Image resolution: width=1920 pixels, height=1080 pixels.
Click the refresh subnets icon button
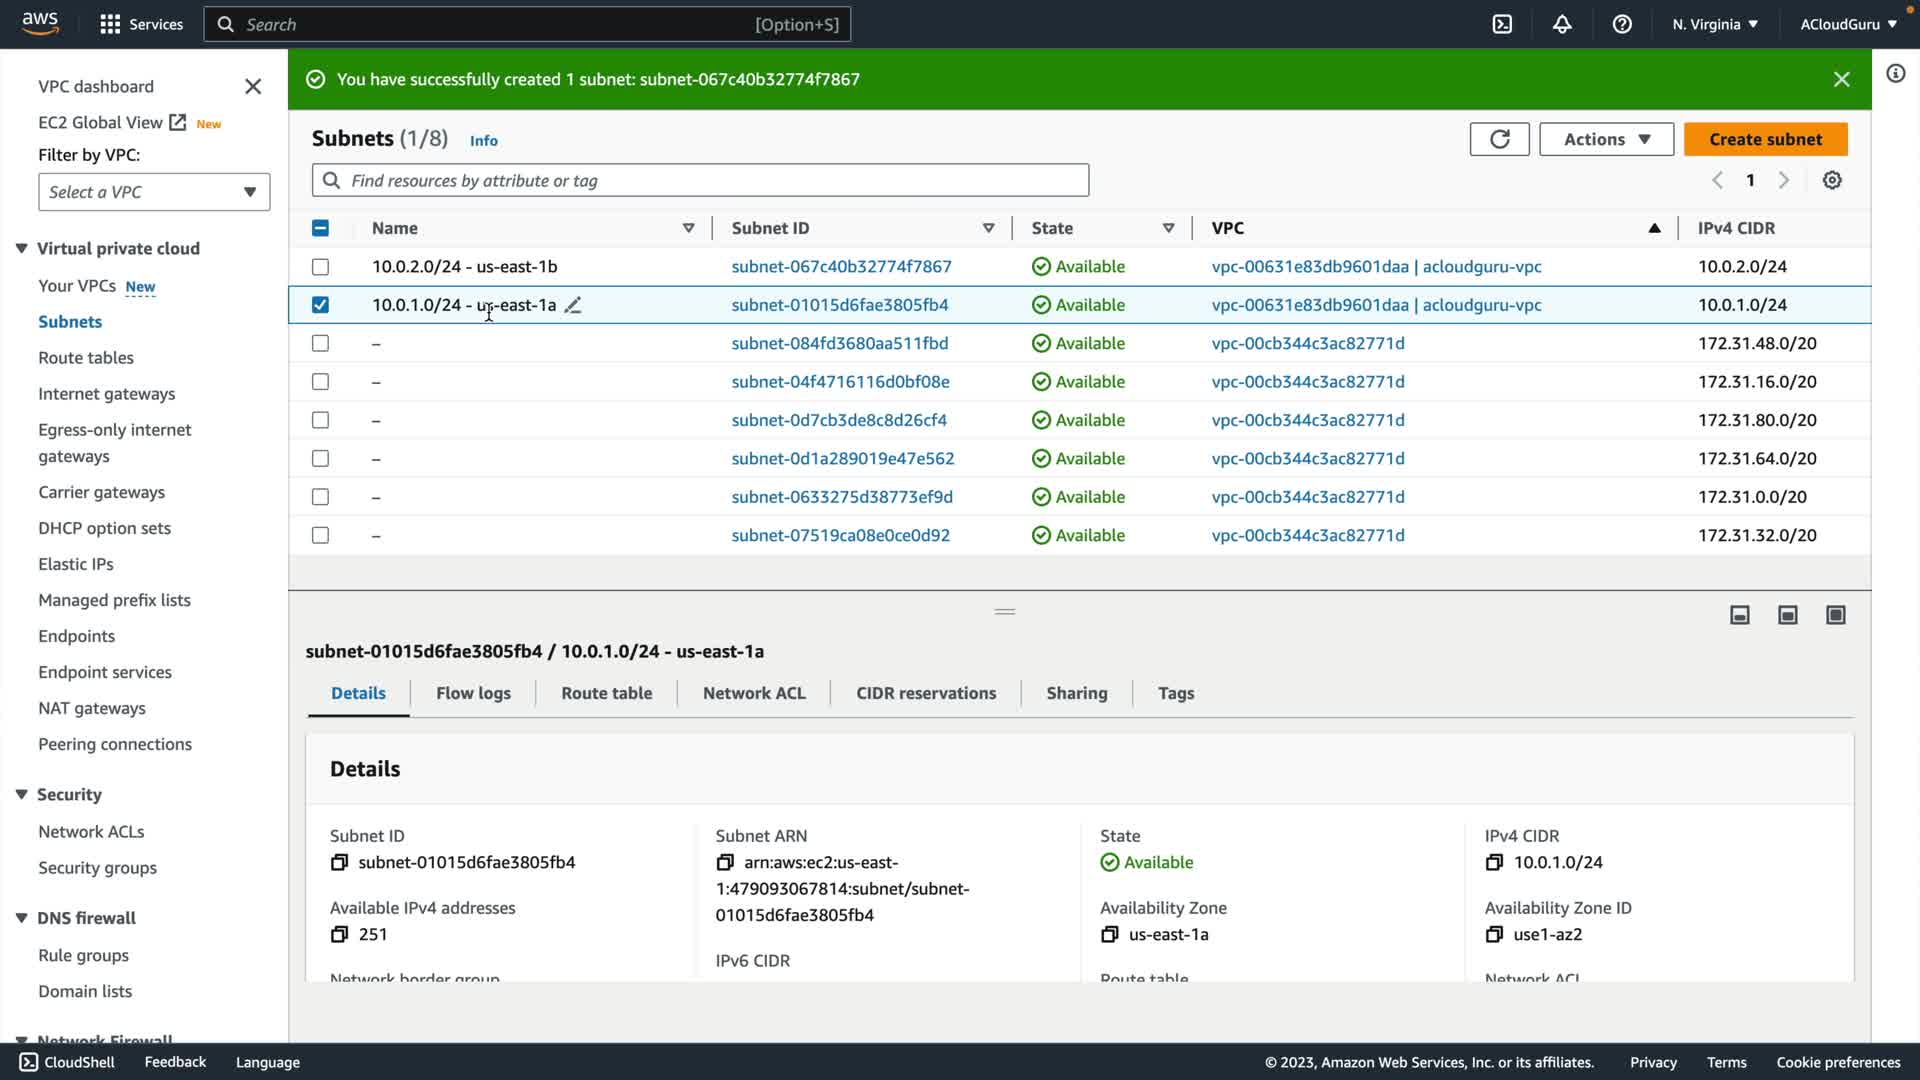point(1499,139)
